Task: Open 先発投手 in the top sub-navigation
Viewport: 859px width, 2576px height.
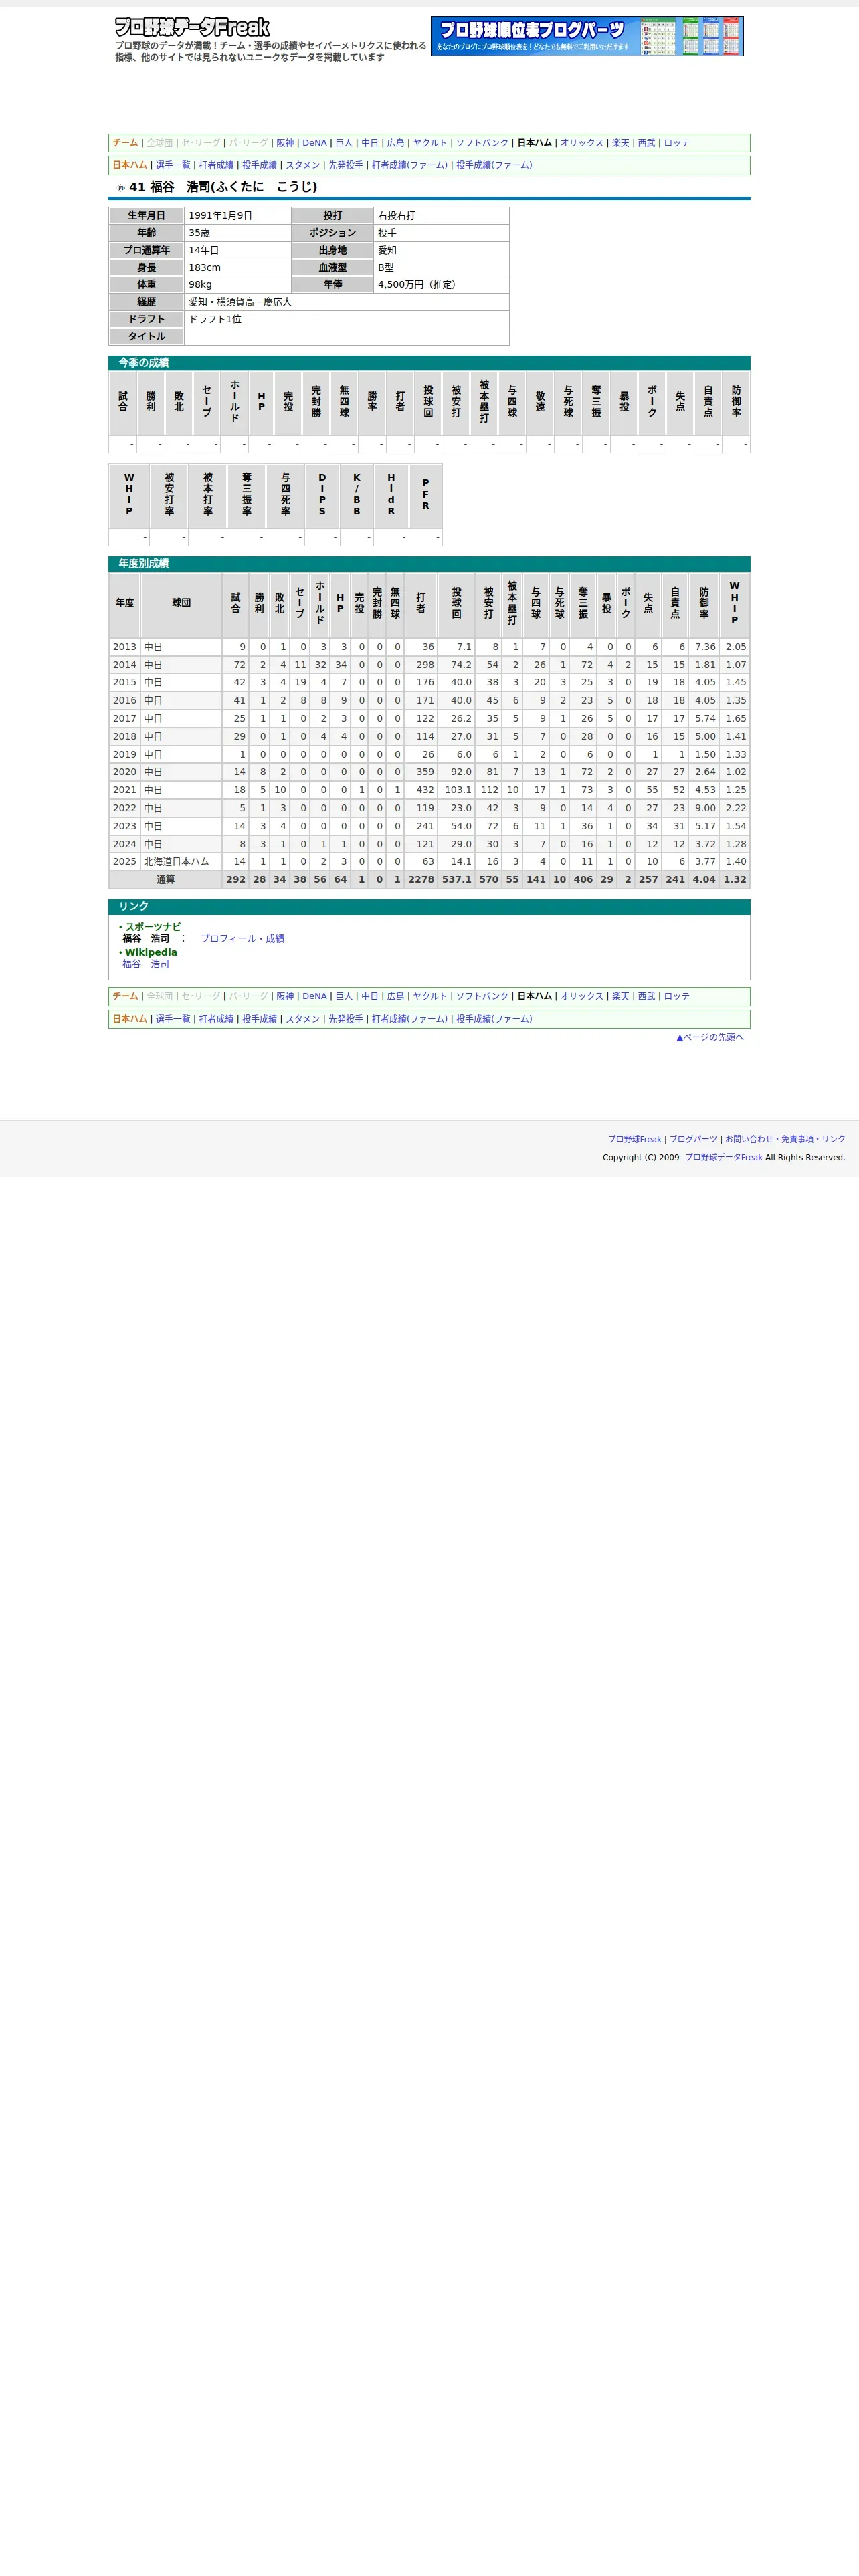Action: click(x=346, y=165)
